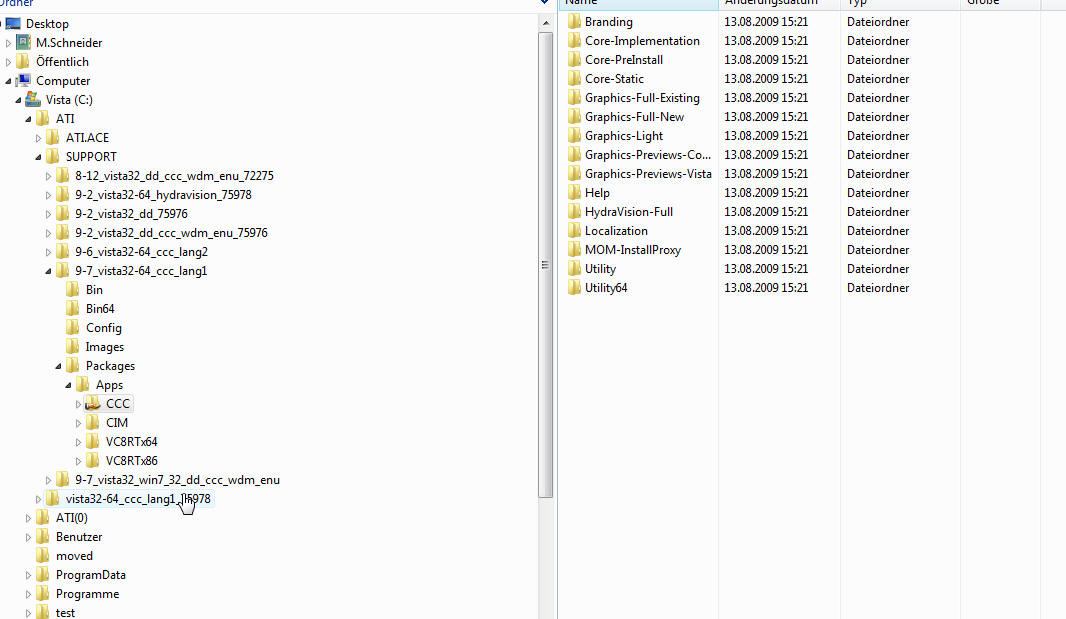Select the VC8RTx86 folder in tree
This screenshot has width=1066, height=619.
tap(132, 461)
